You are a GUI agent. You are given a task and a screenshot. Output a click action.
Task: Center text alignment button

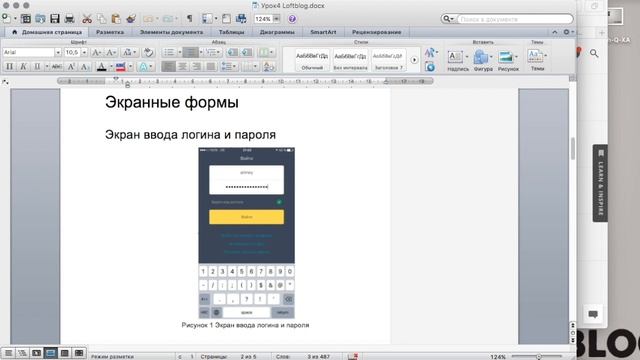182,66
